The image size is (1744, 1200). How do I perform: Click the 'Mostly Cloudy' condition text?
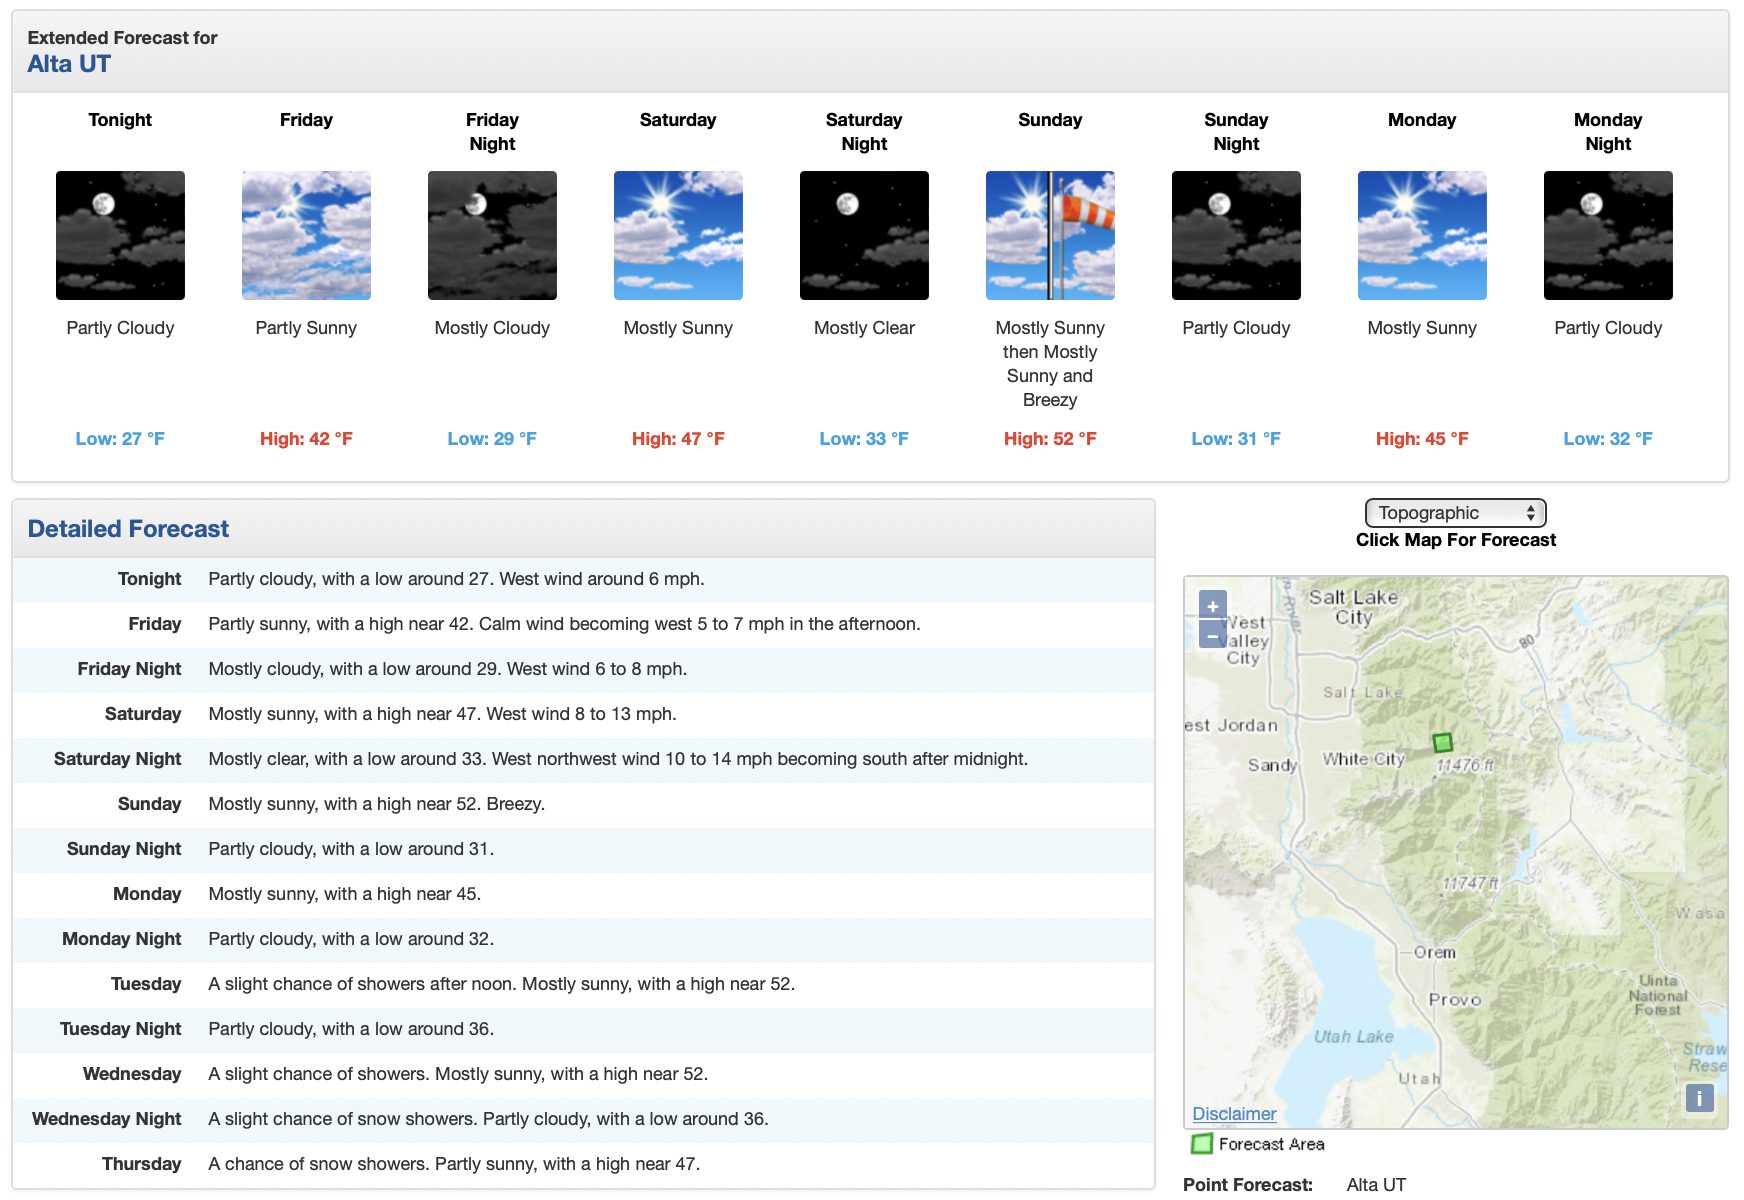pos(492,328)
